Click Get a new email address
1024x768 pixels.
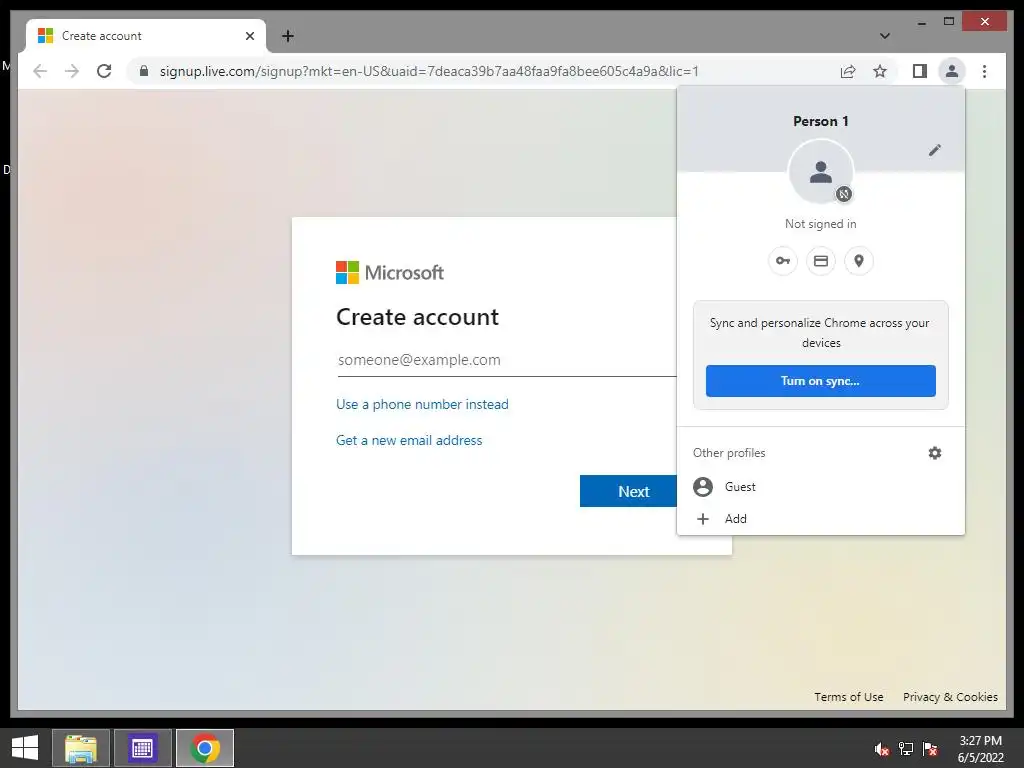(409, 440)
